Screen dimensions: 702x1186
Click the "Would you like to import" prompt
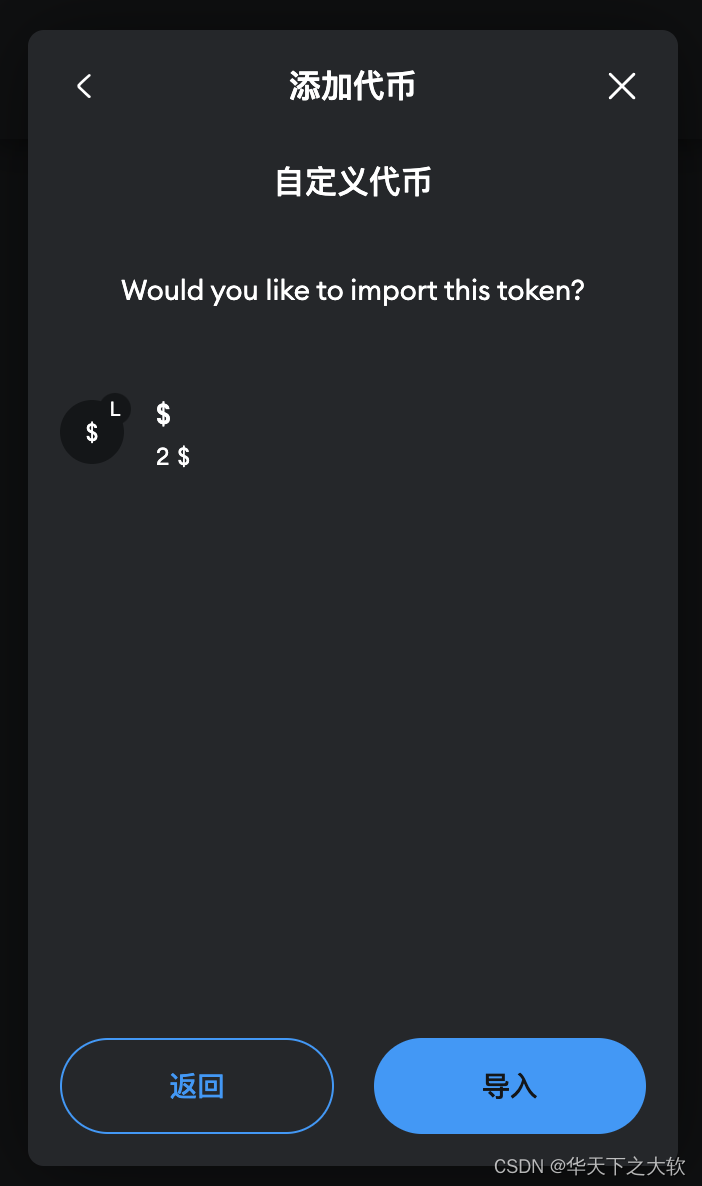click(x=353, y=290)
